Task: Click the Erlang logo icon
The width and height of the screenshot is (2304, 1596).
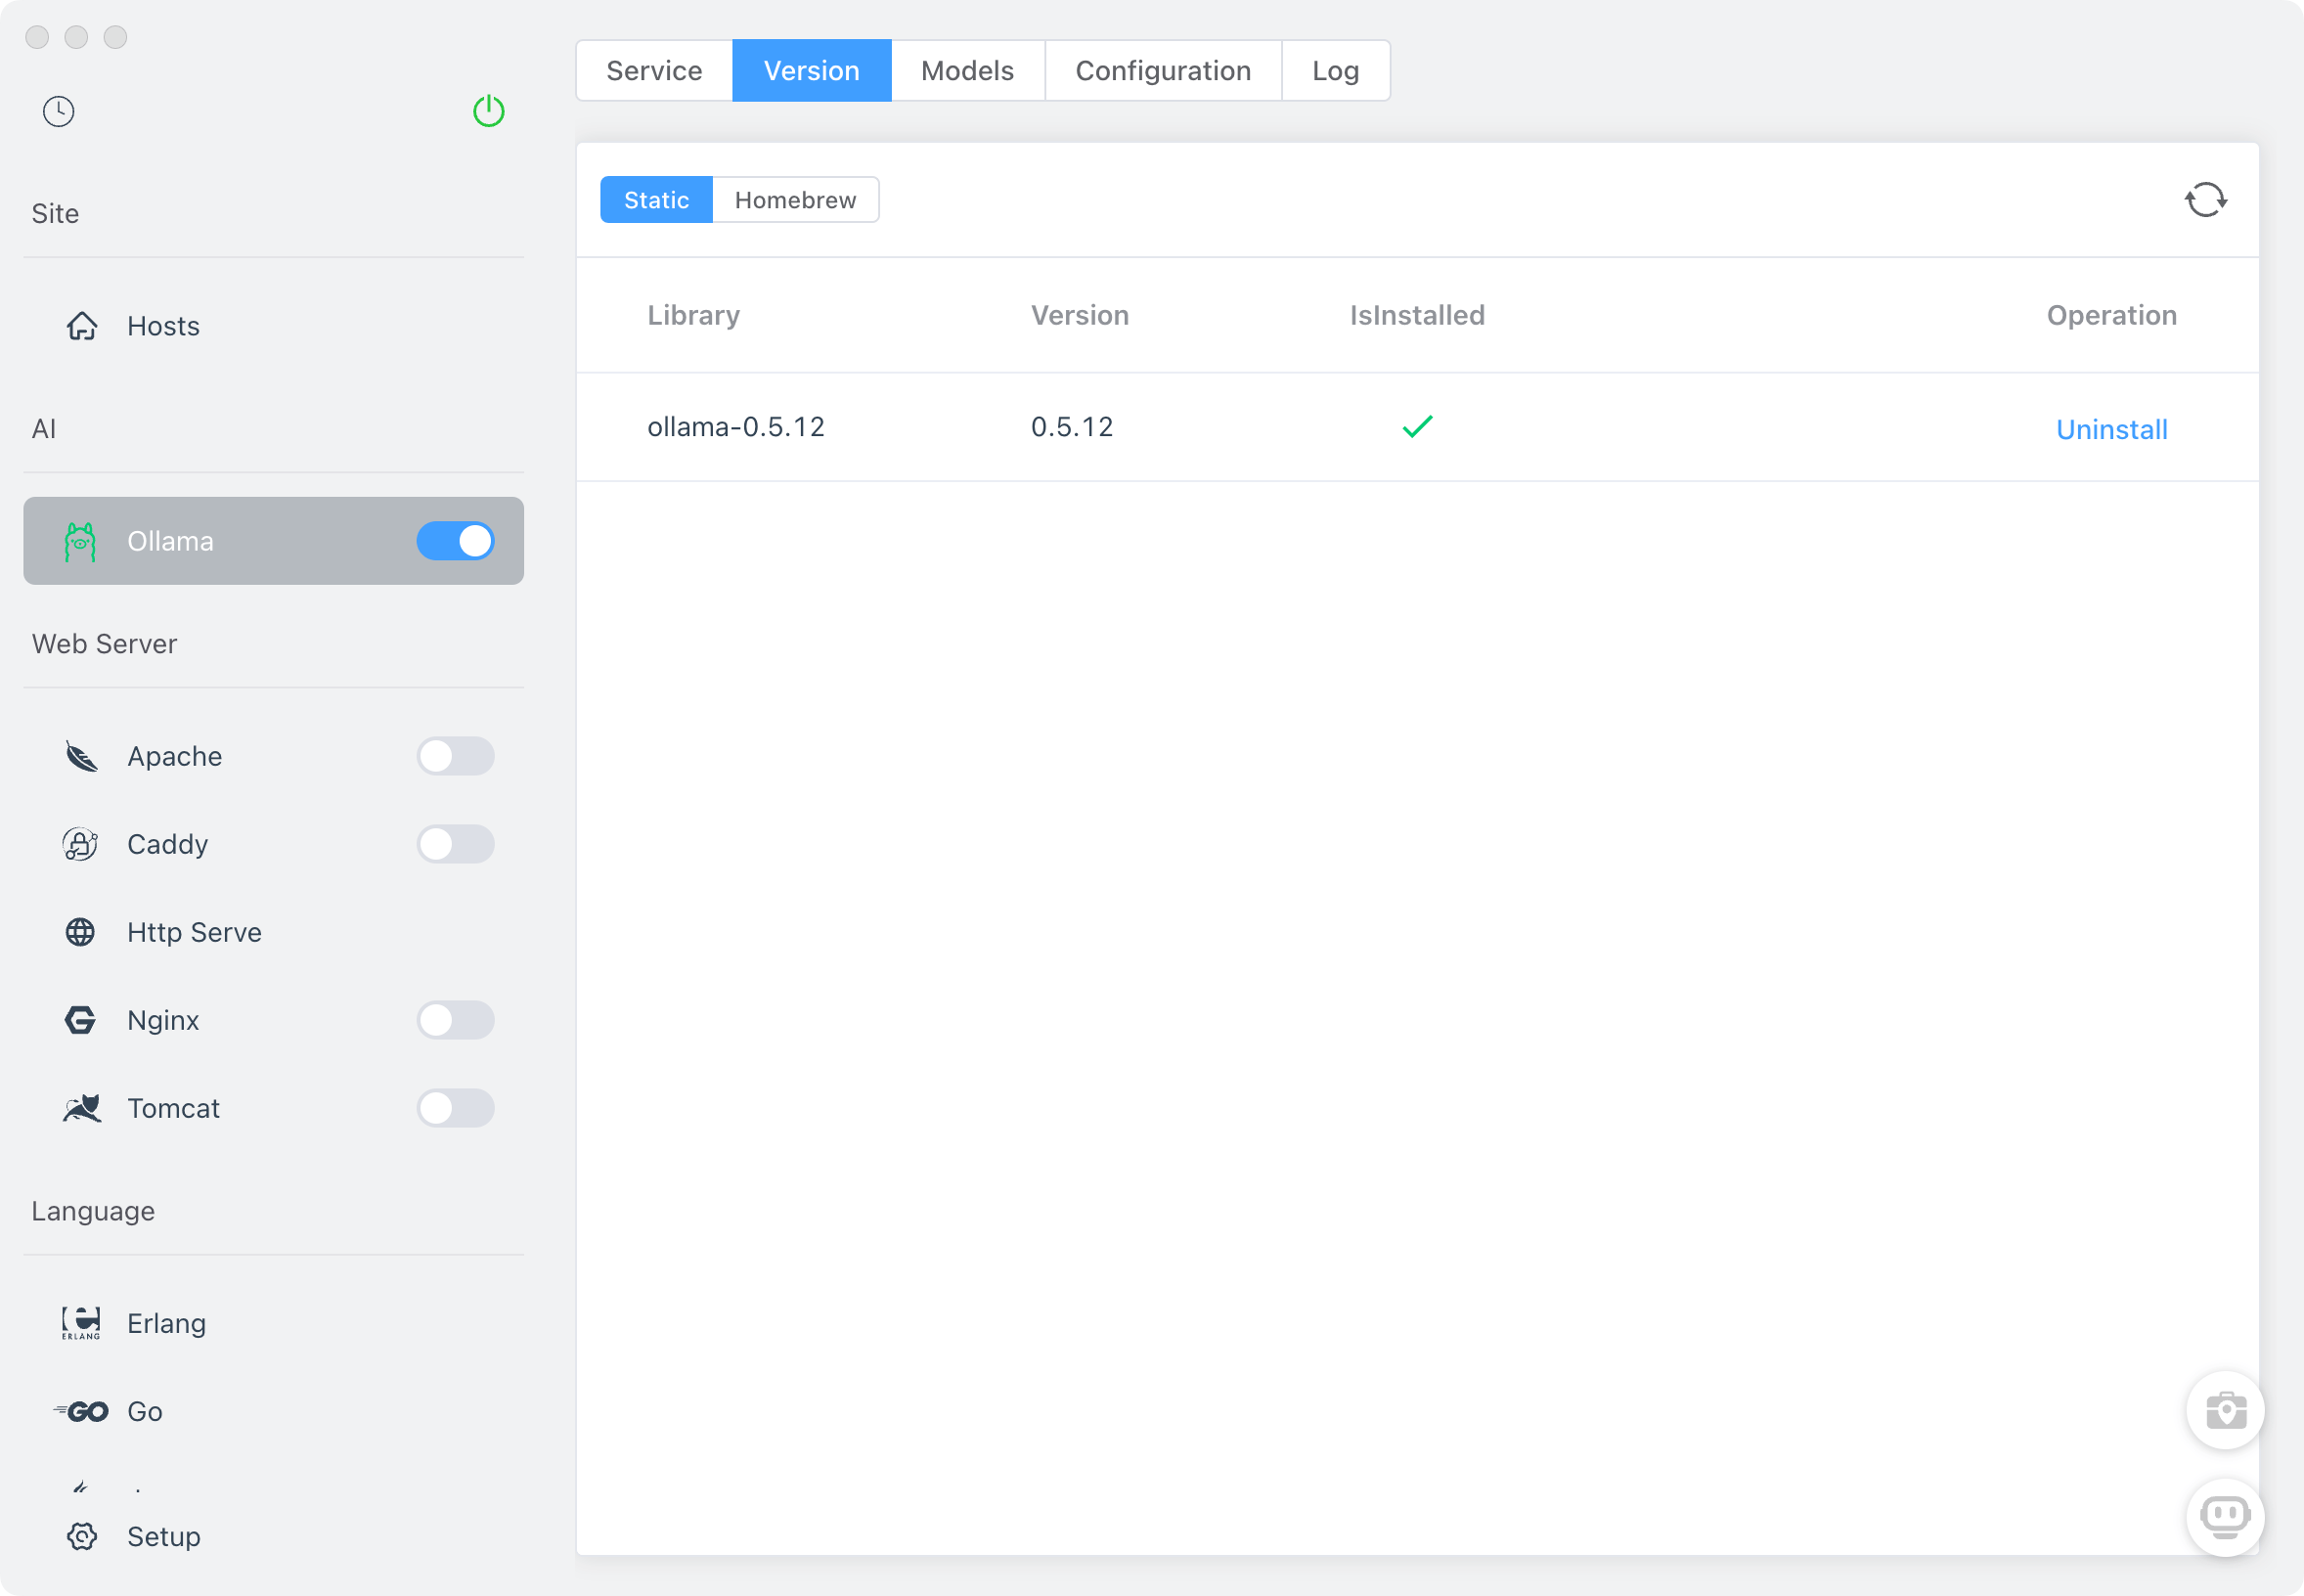Action: (x=81, y=1323)
